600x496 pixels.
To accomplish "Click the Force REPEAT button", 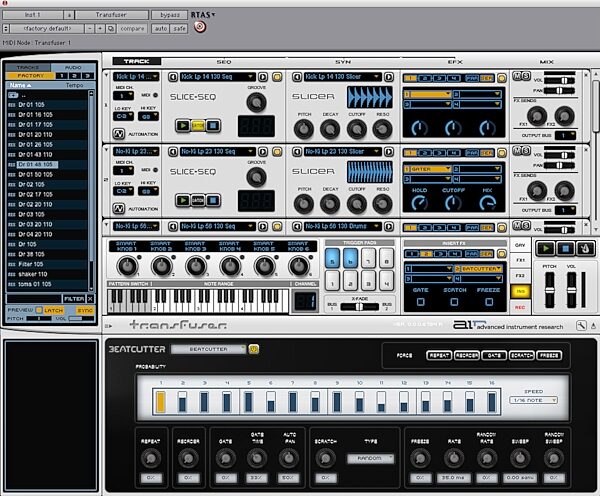I will click(439, 356).
